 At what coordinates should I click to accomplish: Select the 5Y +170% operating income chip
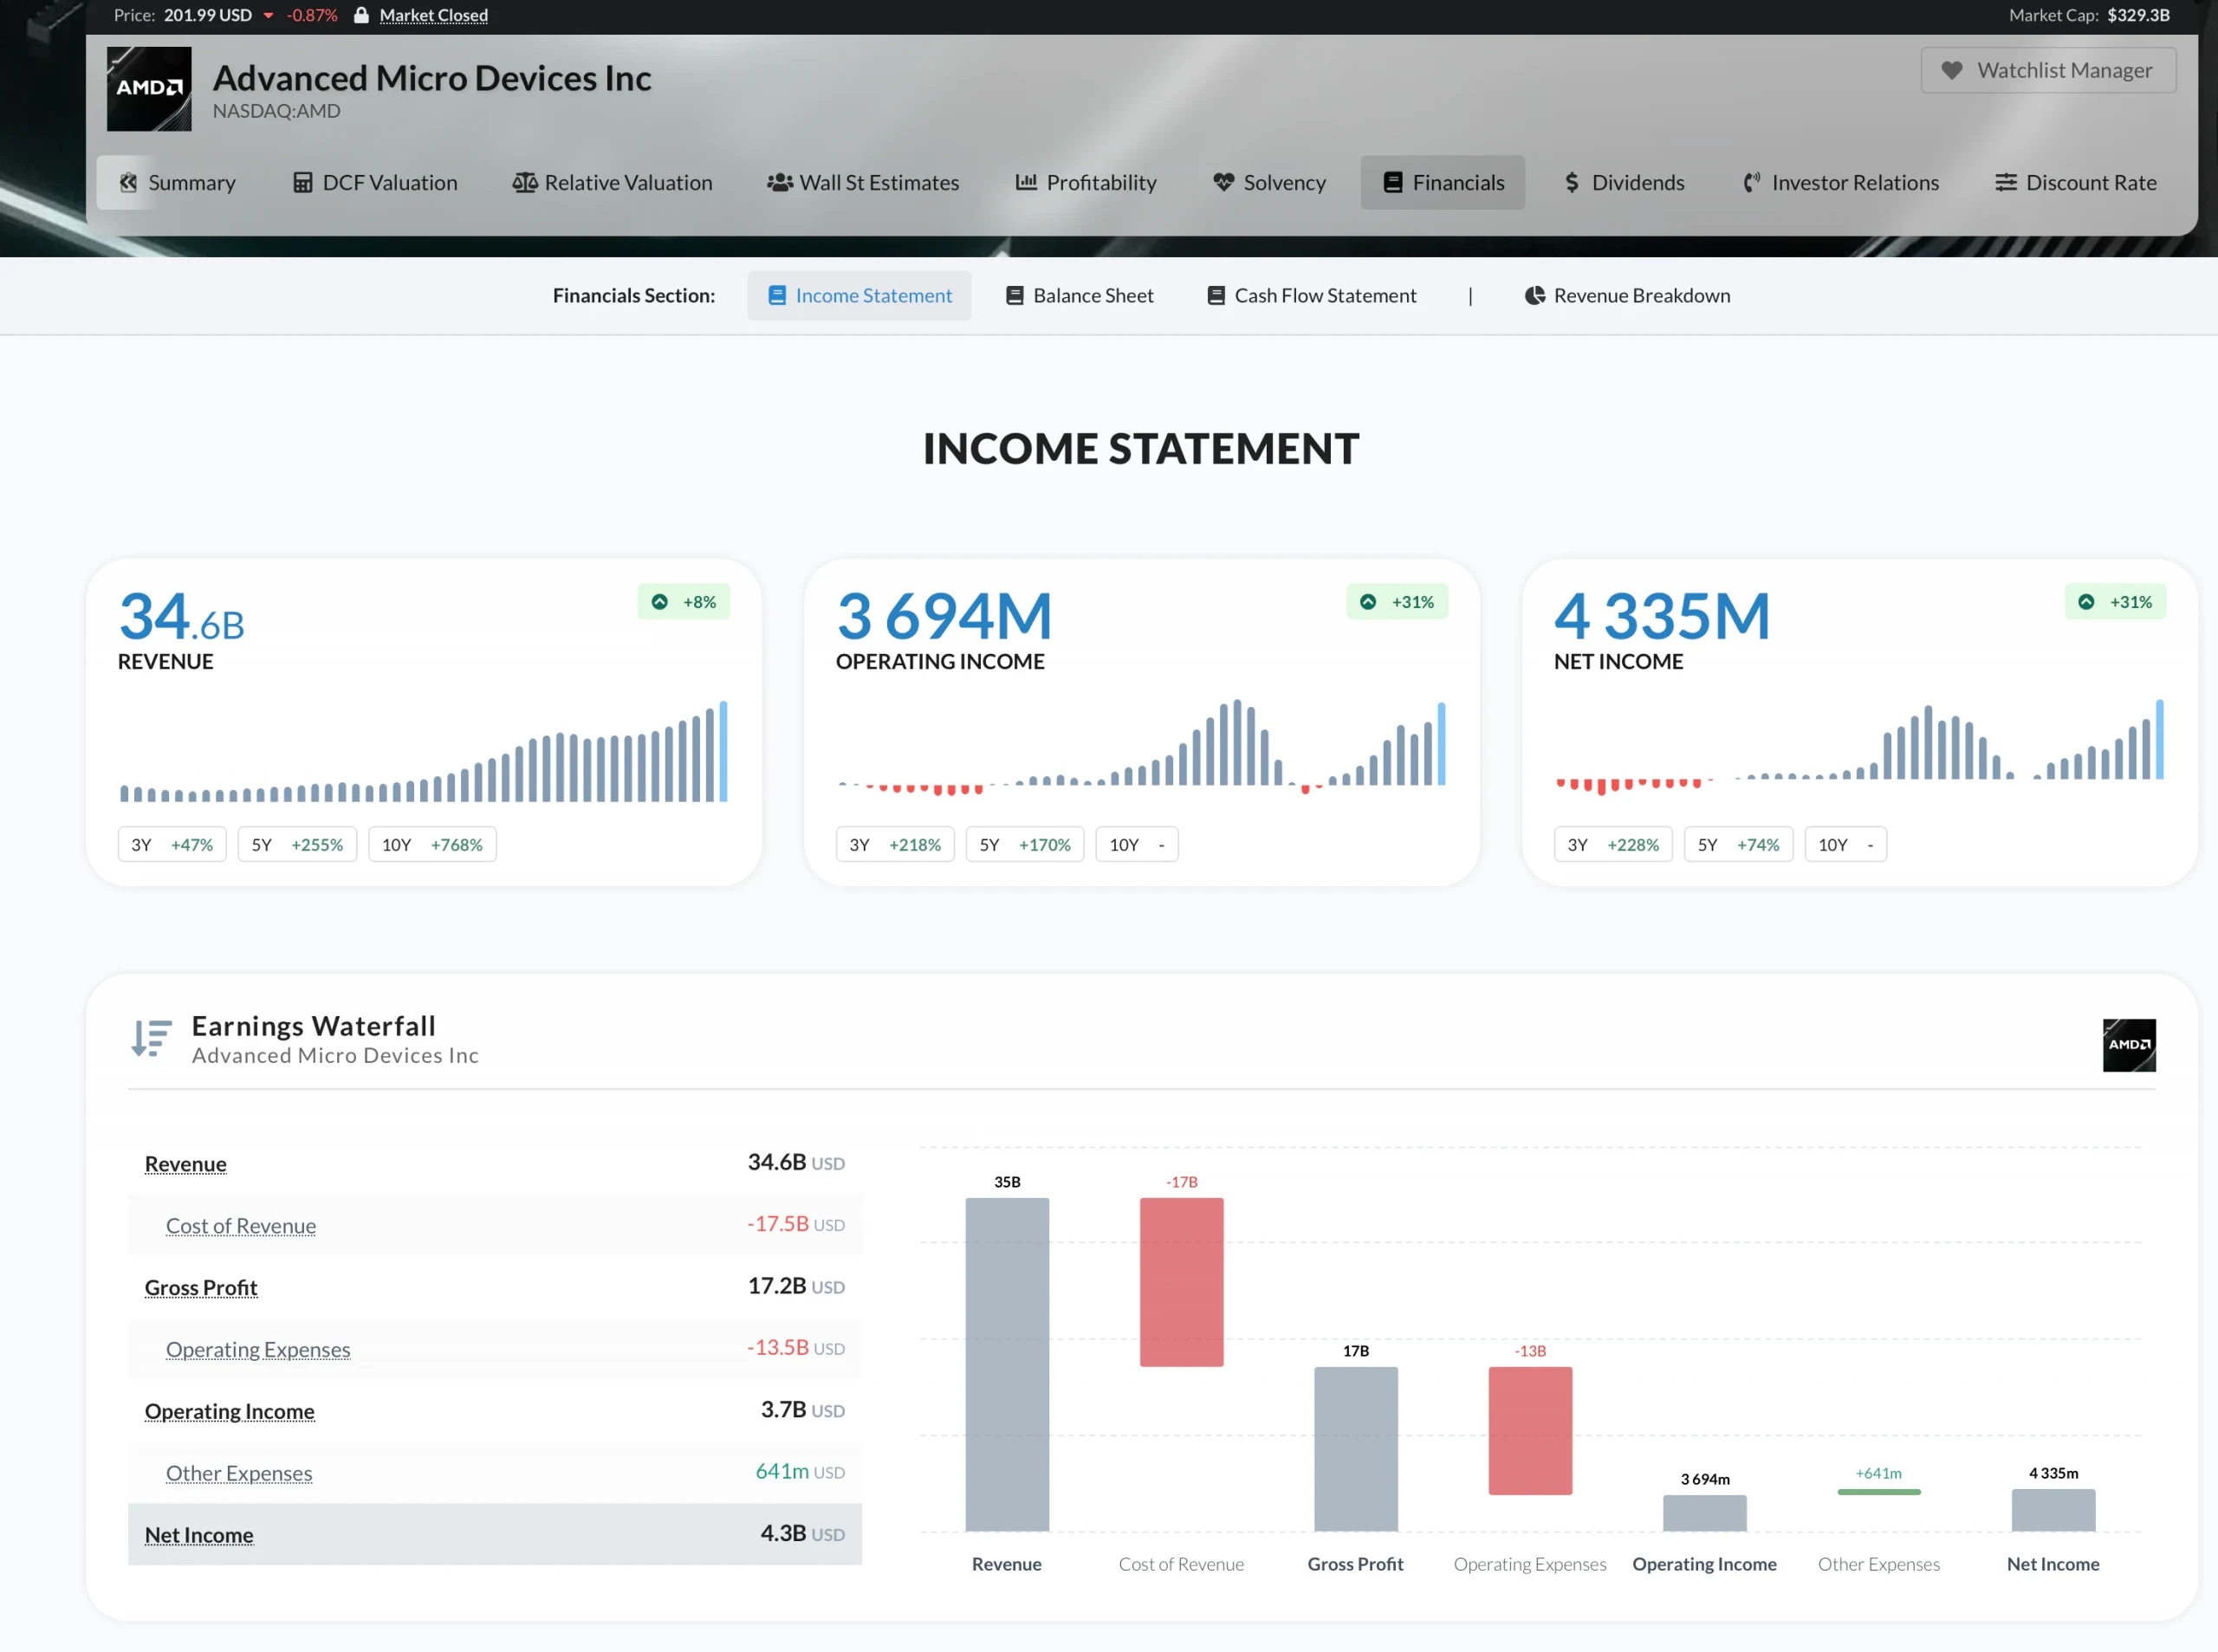click(x=1024, y=844)
